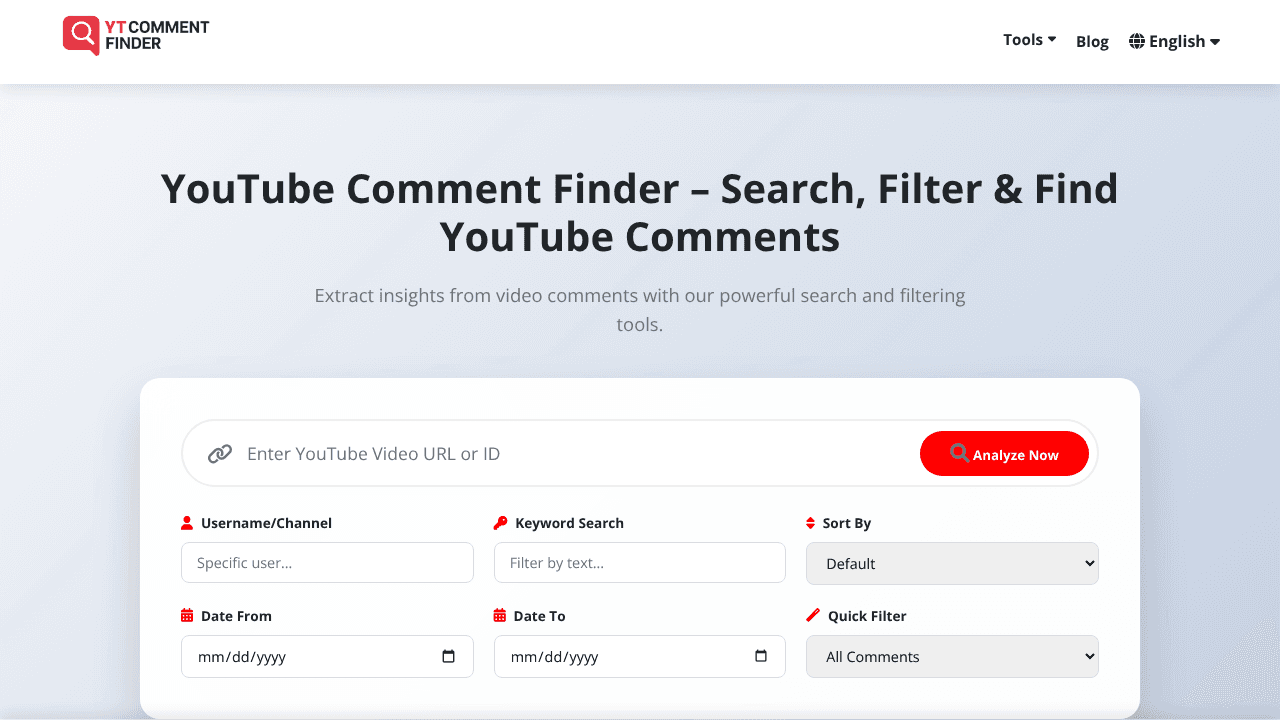Click the globe icon beside English
The height and width of the screenshot is (720, 1280).
pos(1137,41)
